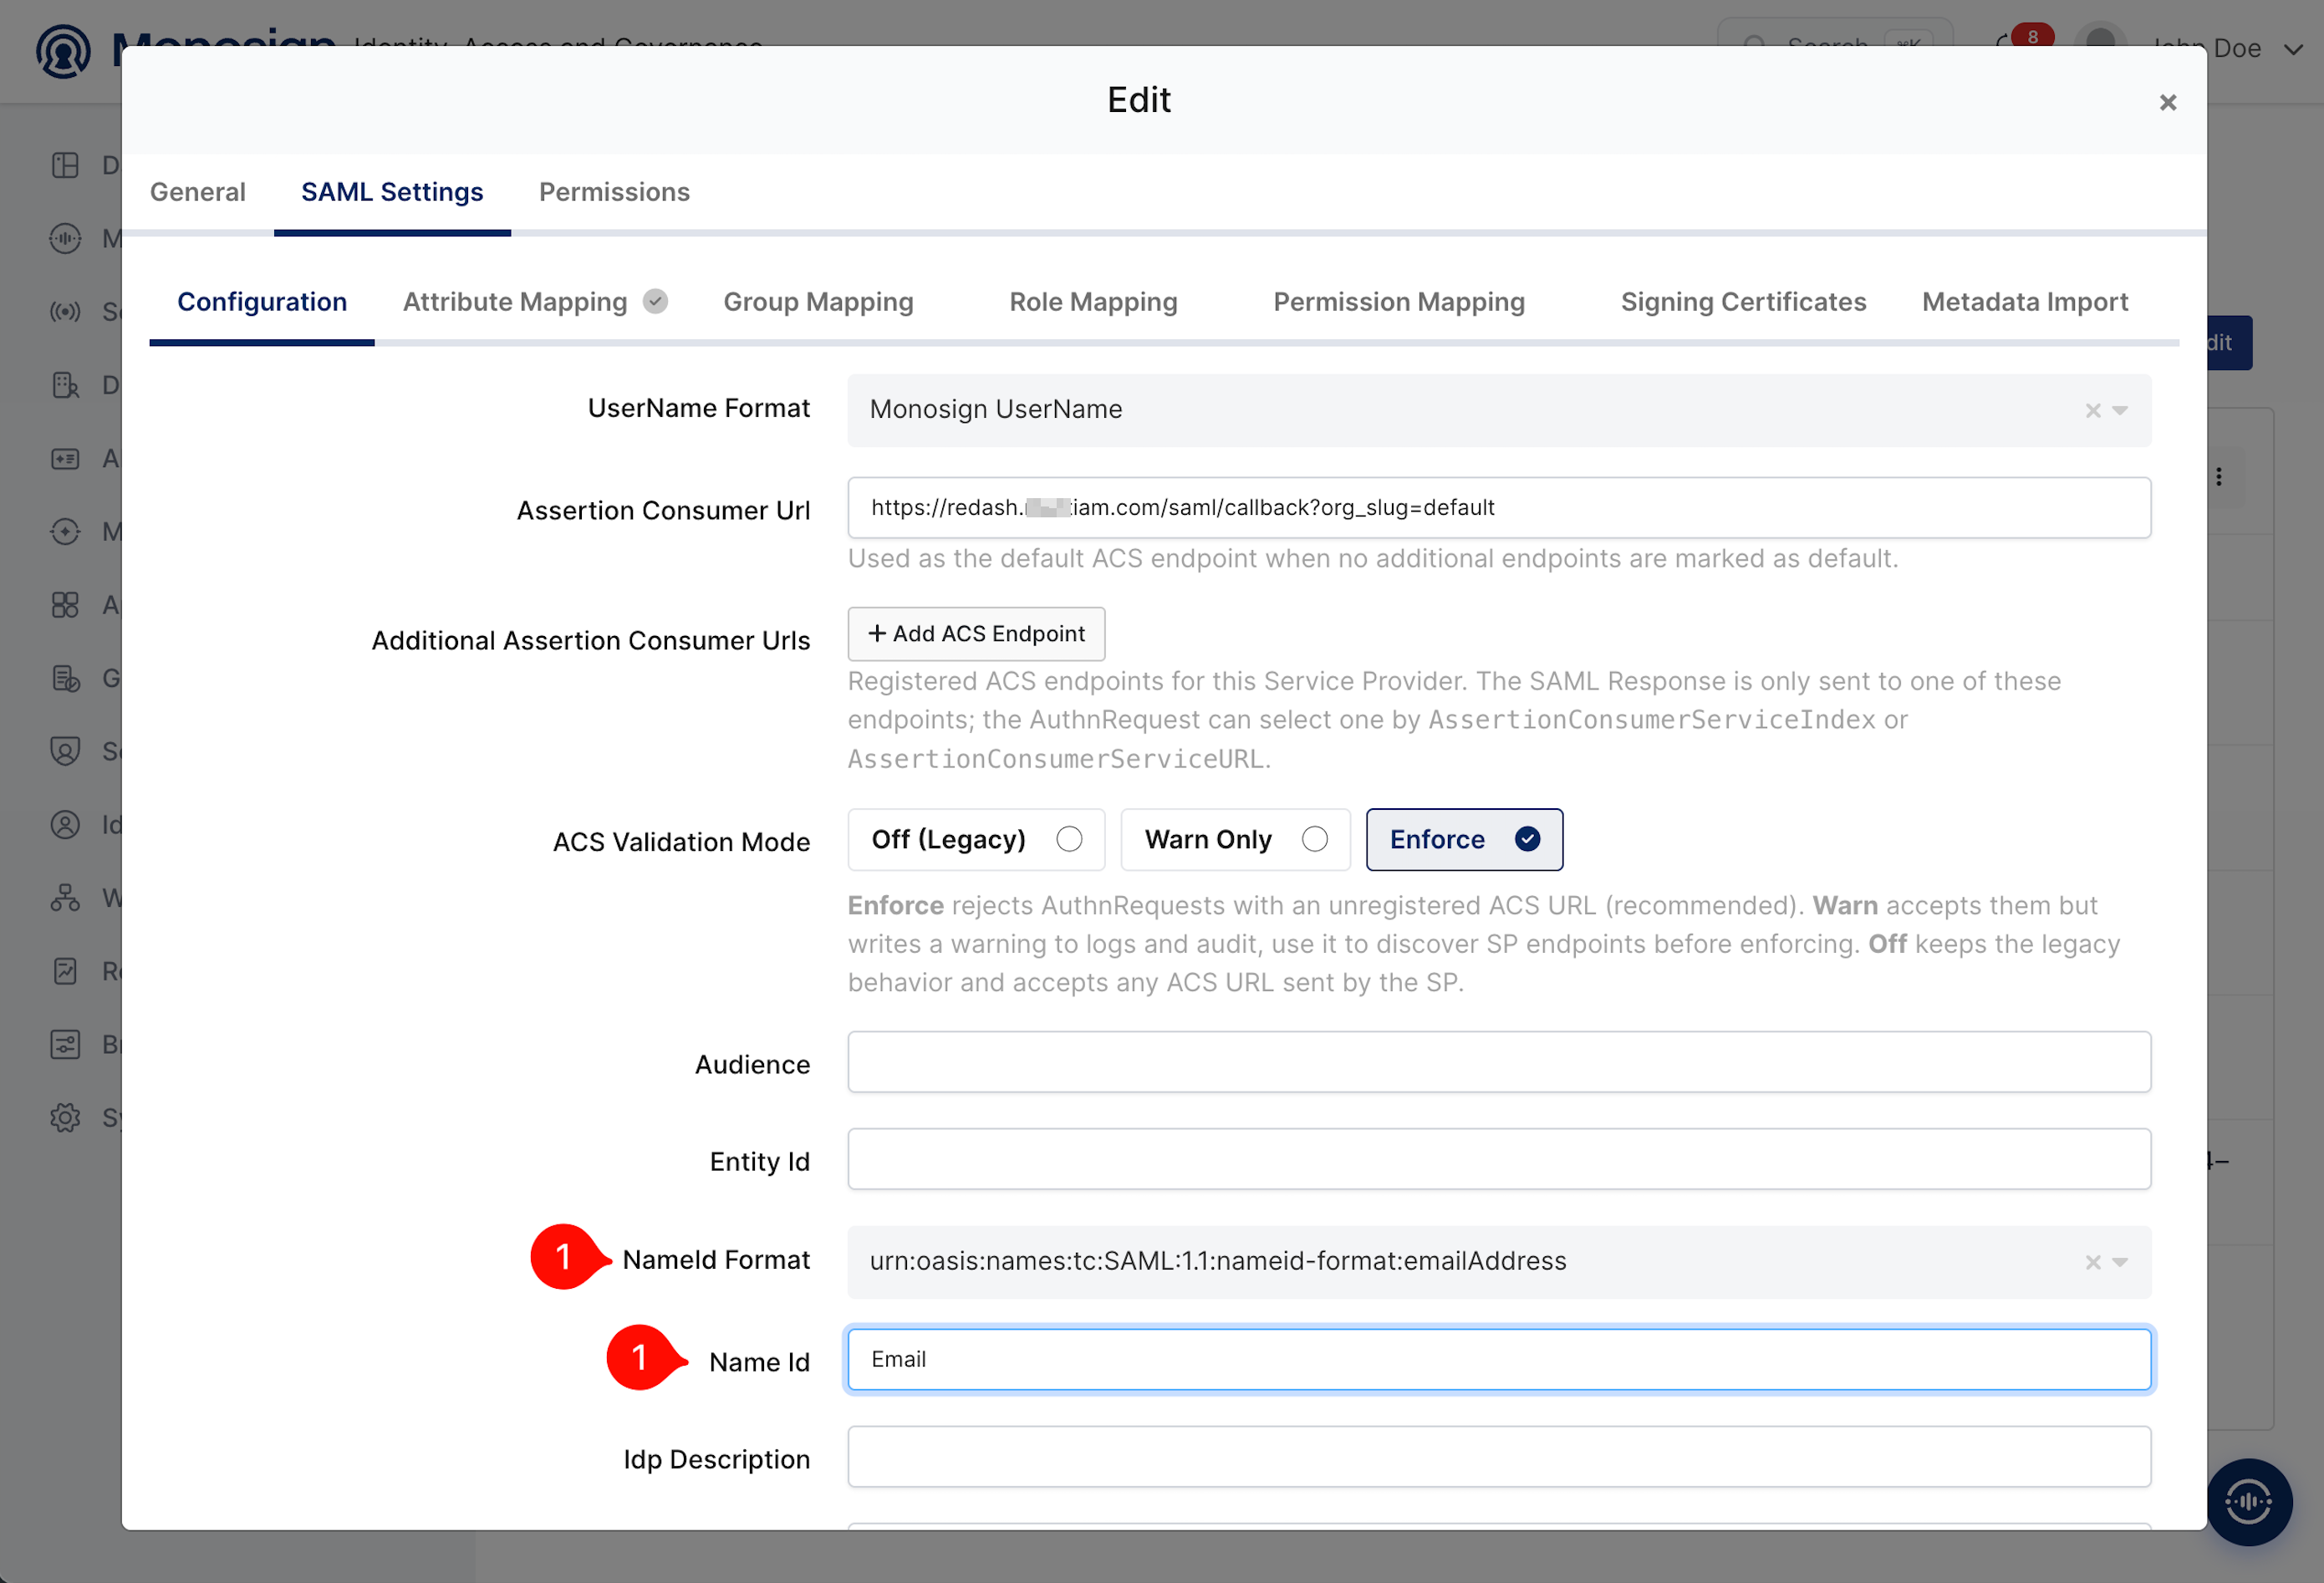Open the hierarchy tree sidebar icon
Image resolution: width=2324 pixels, height=1583 pixels.
click(x=65, y=897)
